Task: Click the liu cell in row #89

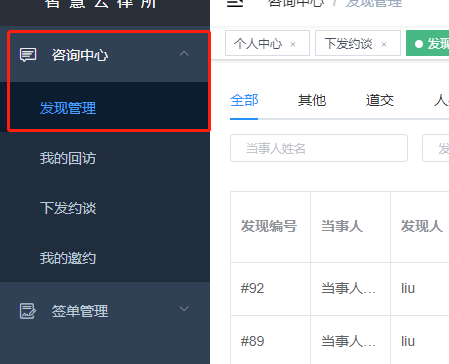Action: [420, 341]
